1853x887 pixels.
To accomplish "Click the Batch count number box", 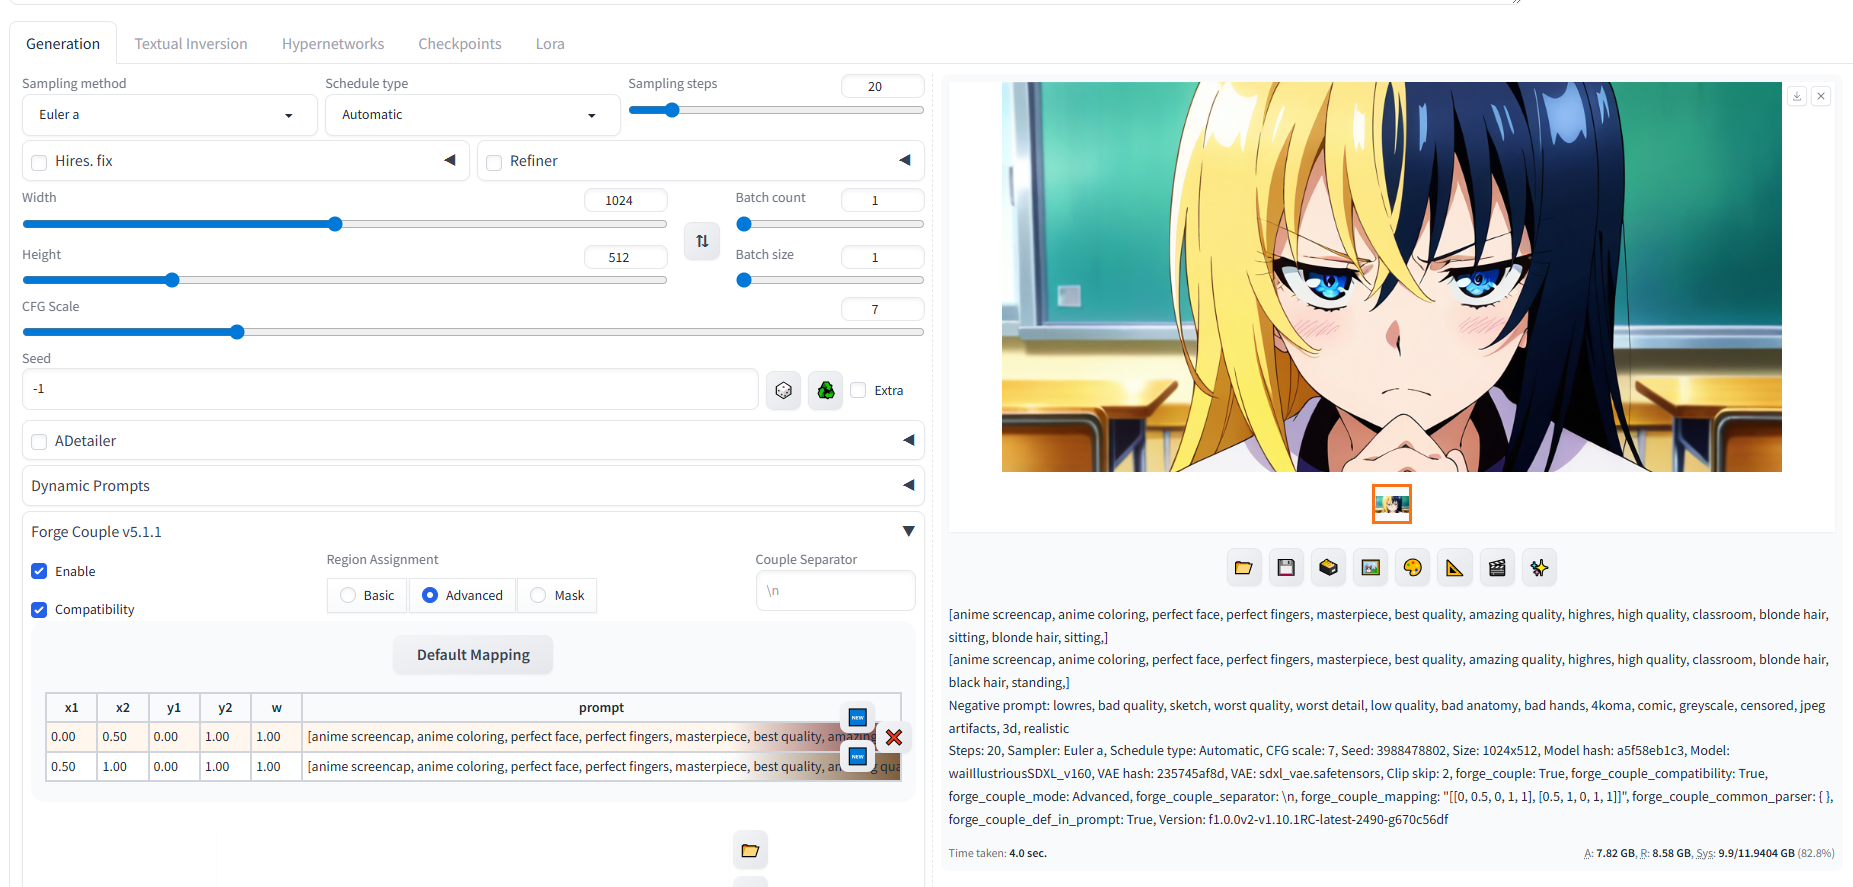I will 882,200.
